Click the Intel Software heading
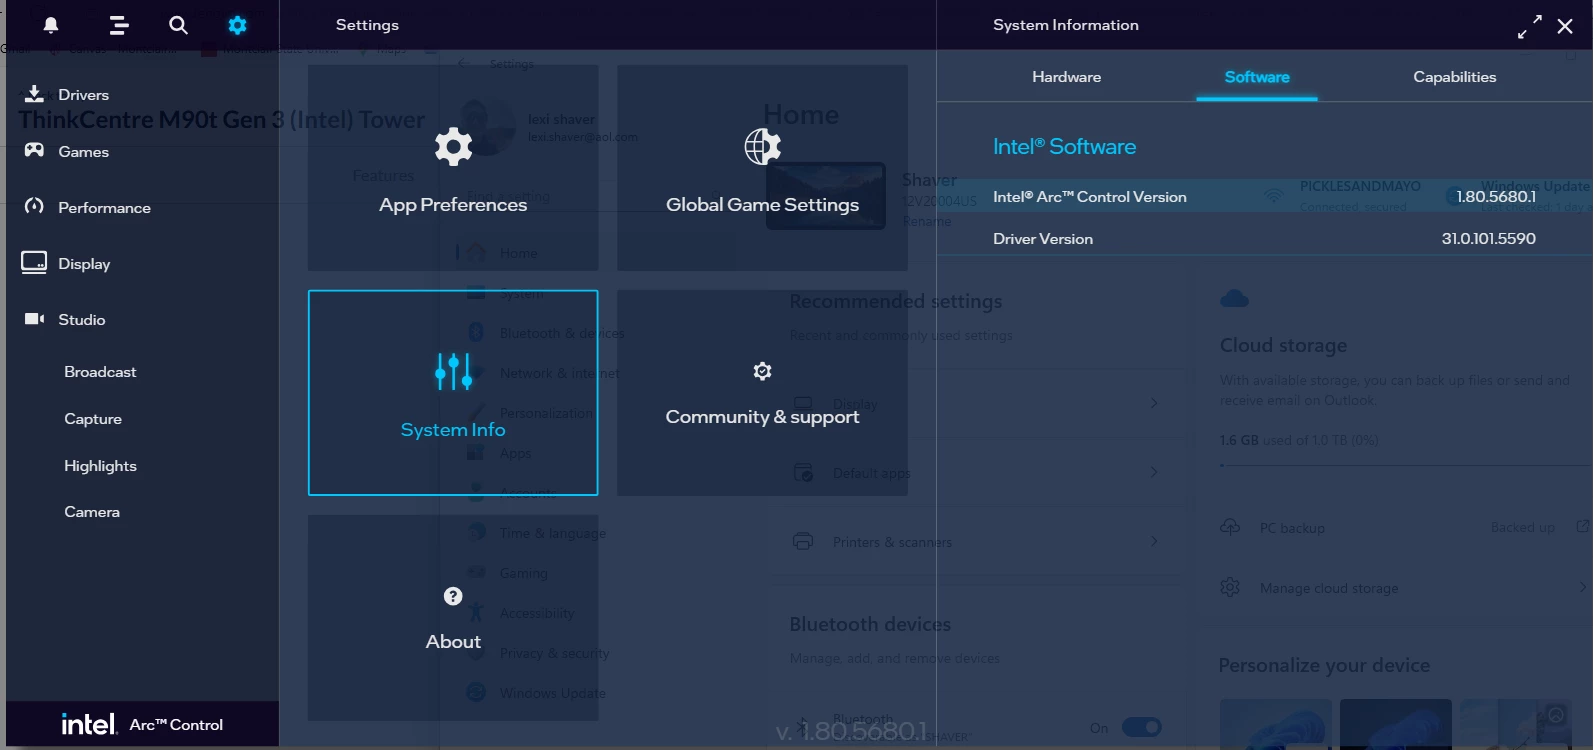 [x=1064, y=147]
